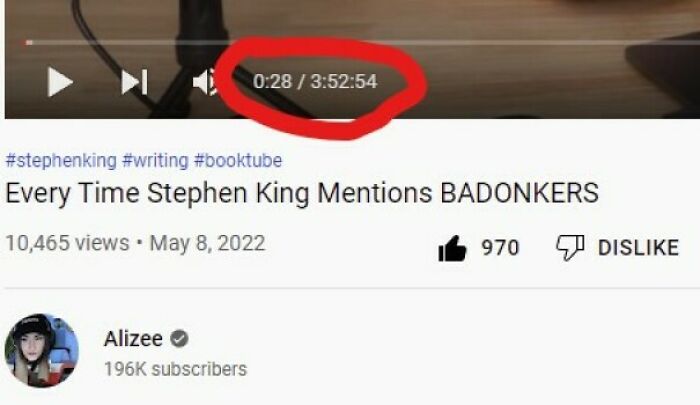Open the #writing hashtag link
Image resolution: width=700 pixels, height=405 pixels.
(x=155, y=160)
